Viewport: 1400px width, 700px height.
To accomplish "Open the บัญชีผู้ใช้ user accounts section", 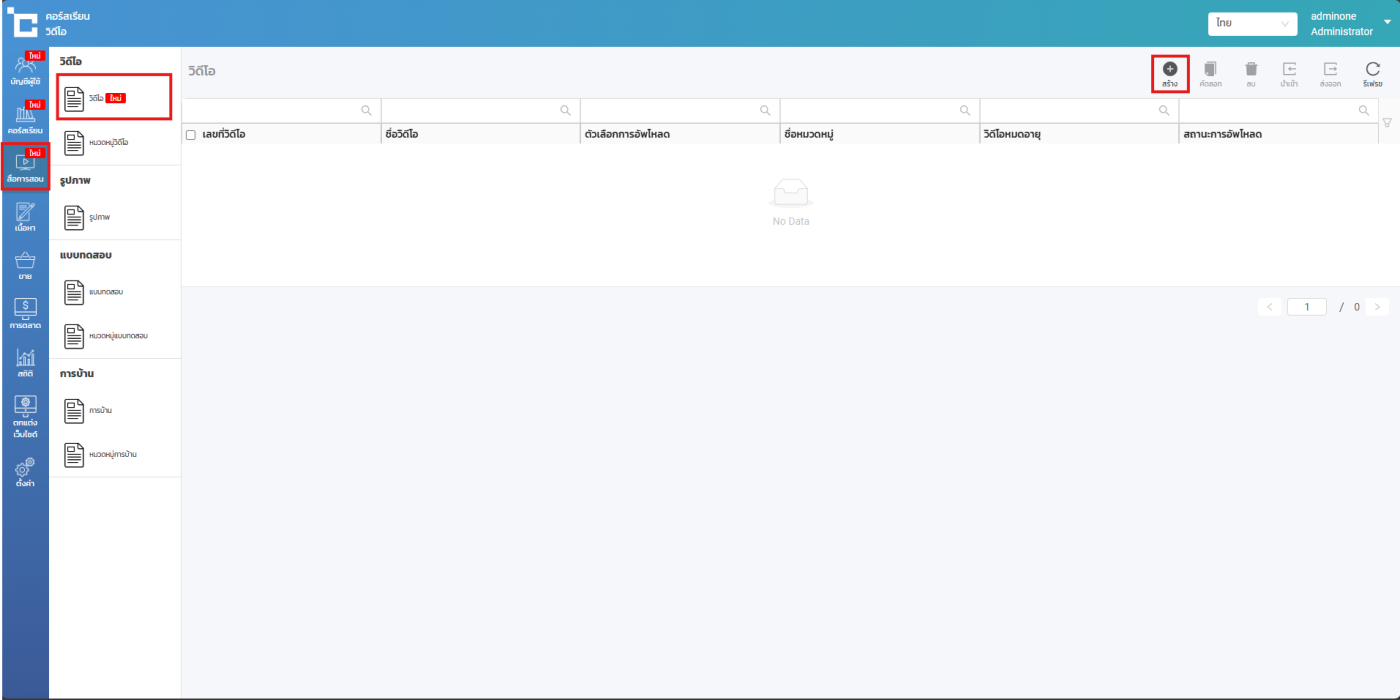I will [x=25, y=70].
